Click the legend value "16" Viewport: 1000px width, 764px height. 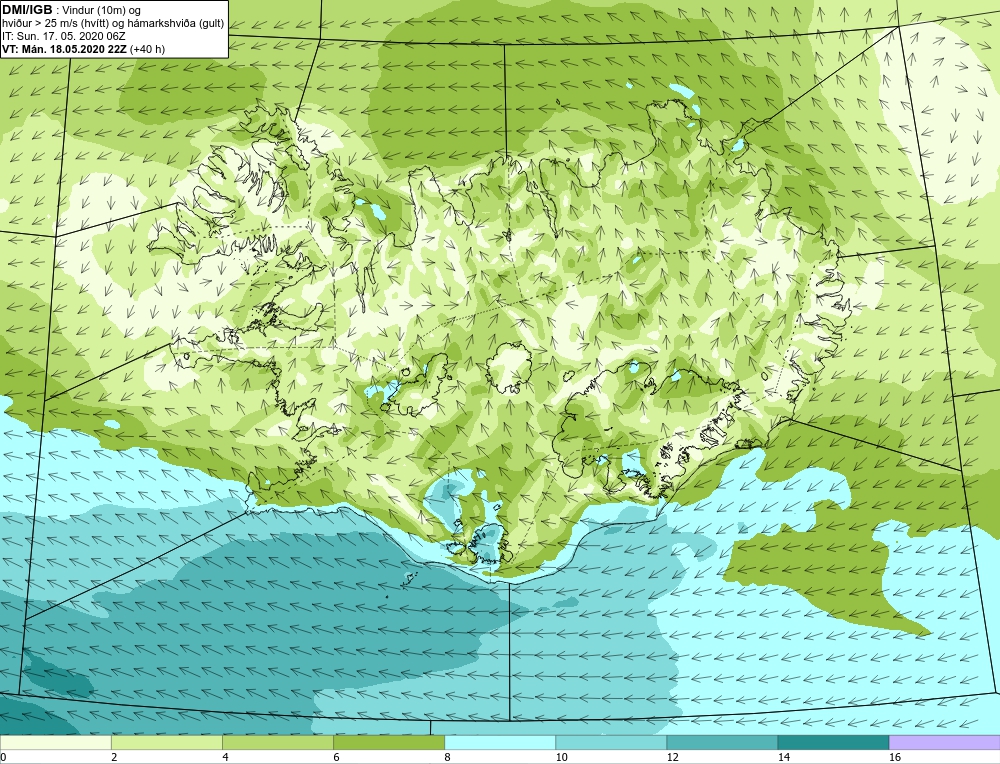tap(895, 757)
